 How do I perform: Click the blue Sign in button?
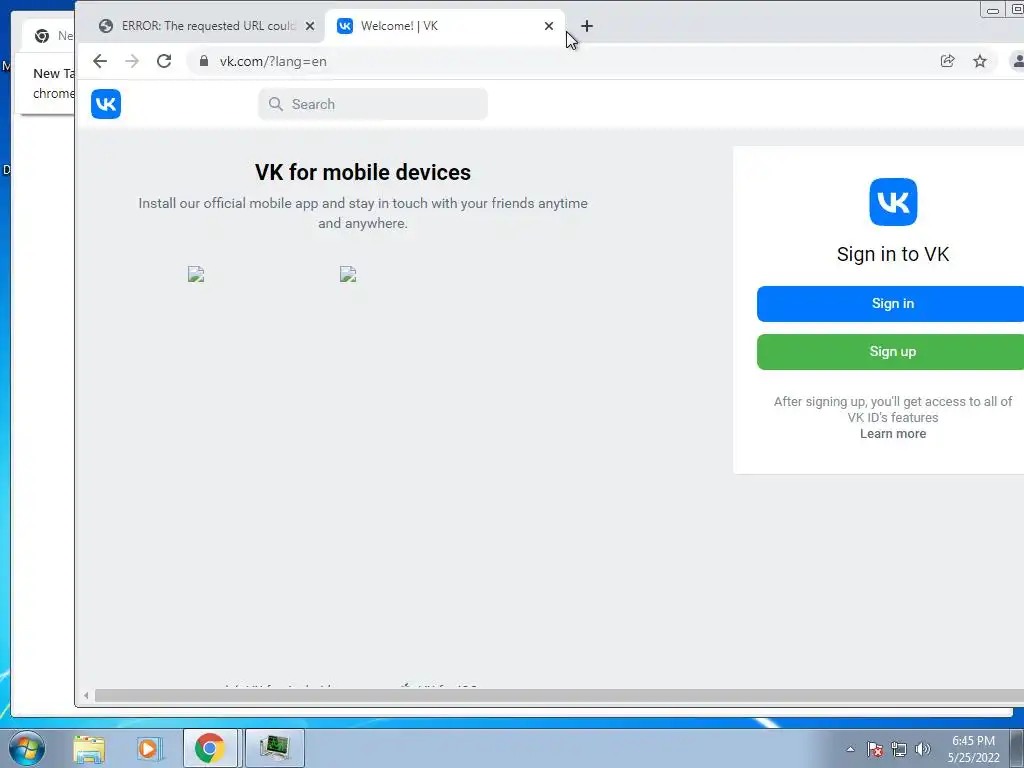point(893,304)
